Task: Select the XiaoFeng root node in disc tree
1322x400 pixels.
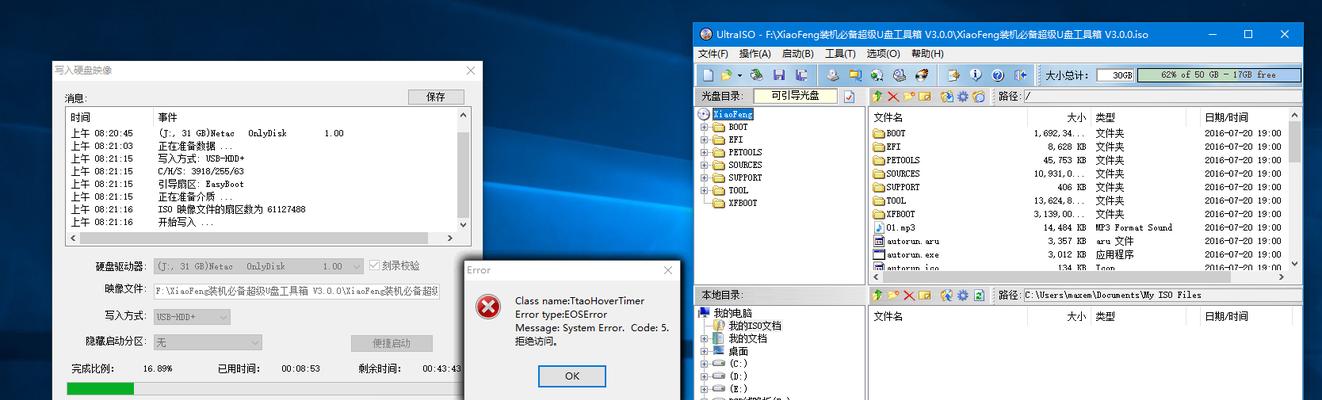Action: coord(732,114)
